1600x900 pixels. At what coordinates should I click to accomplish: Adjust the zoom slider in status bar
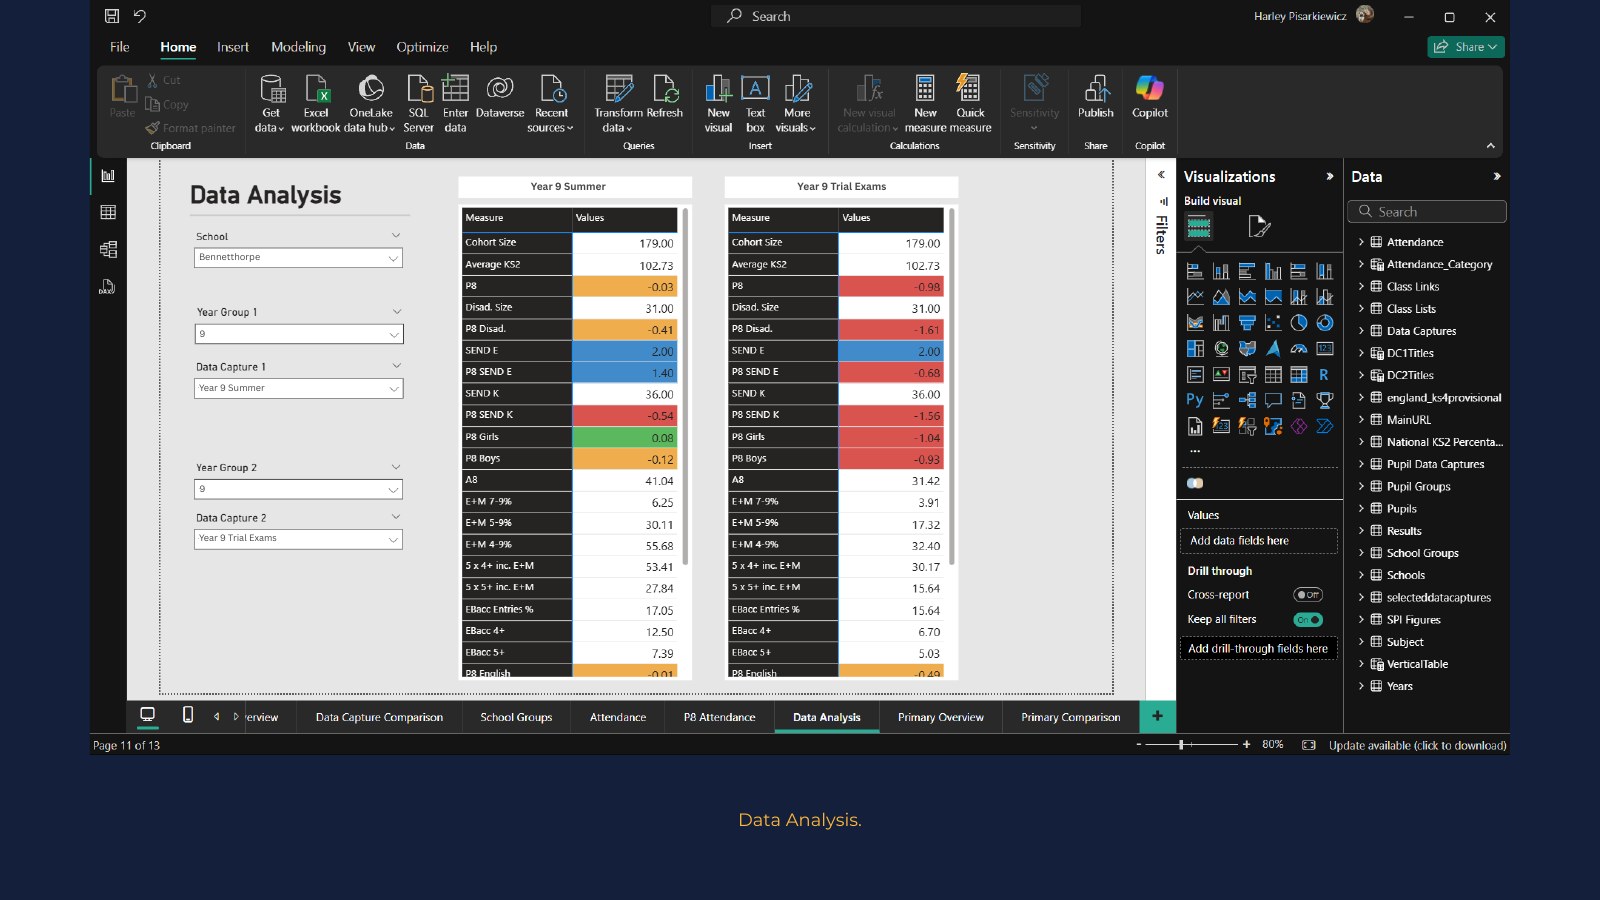click(x=1181, y=745)
